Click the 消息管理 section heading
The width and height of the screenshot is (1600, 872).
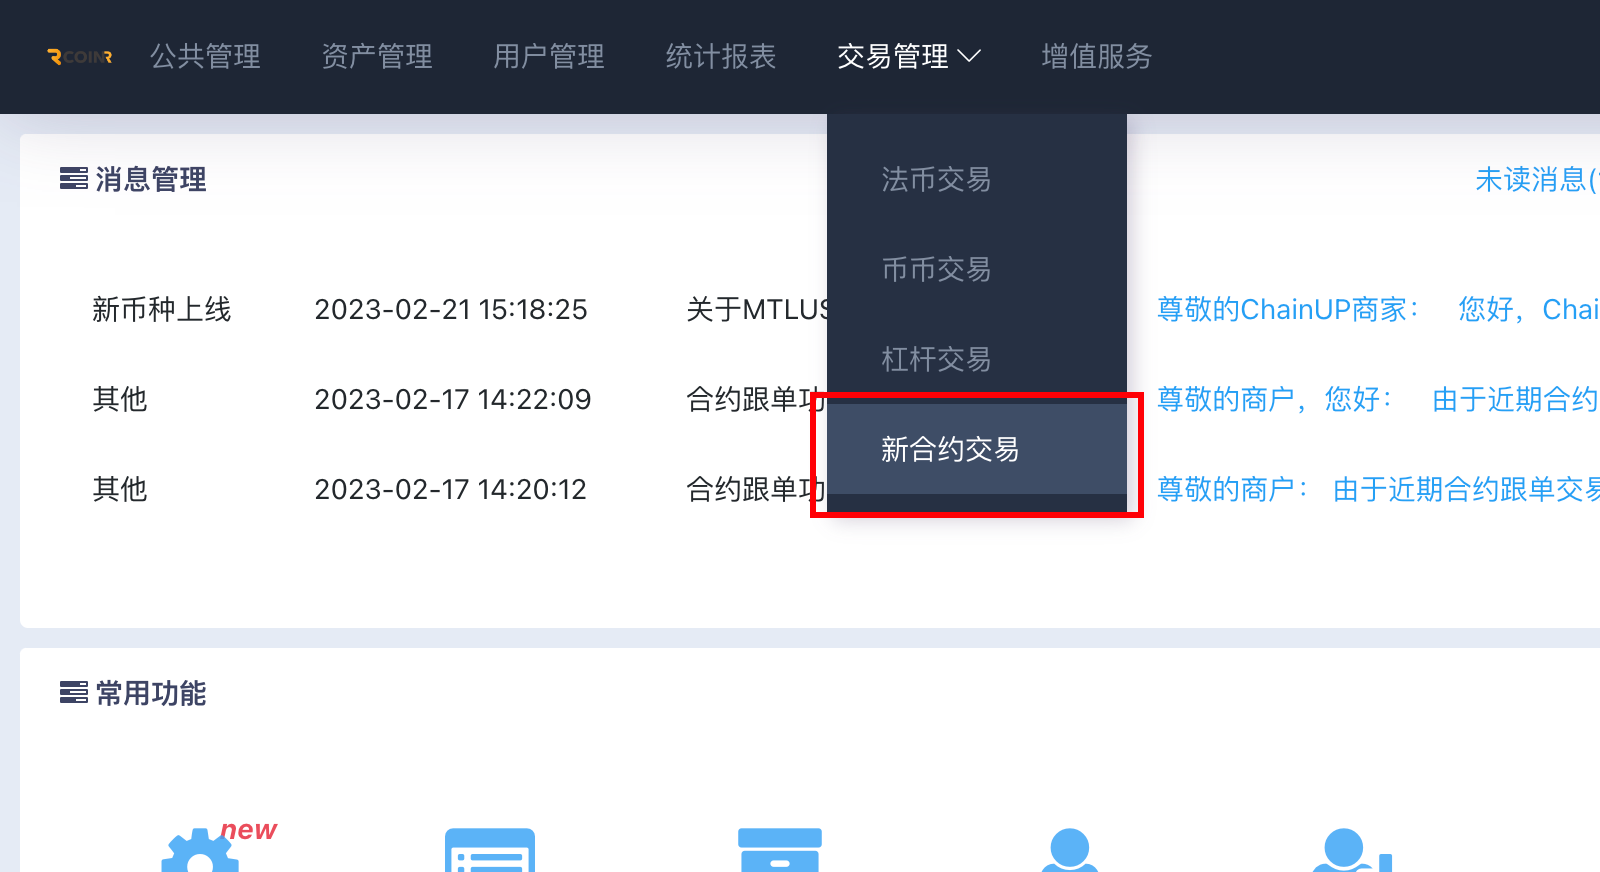(x=151, y=179)
